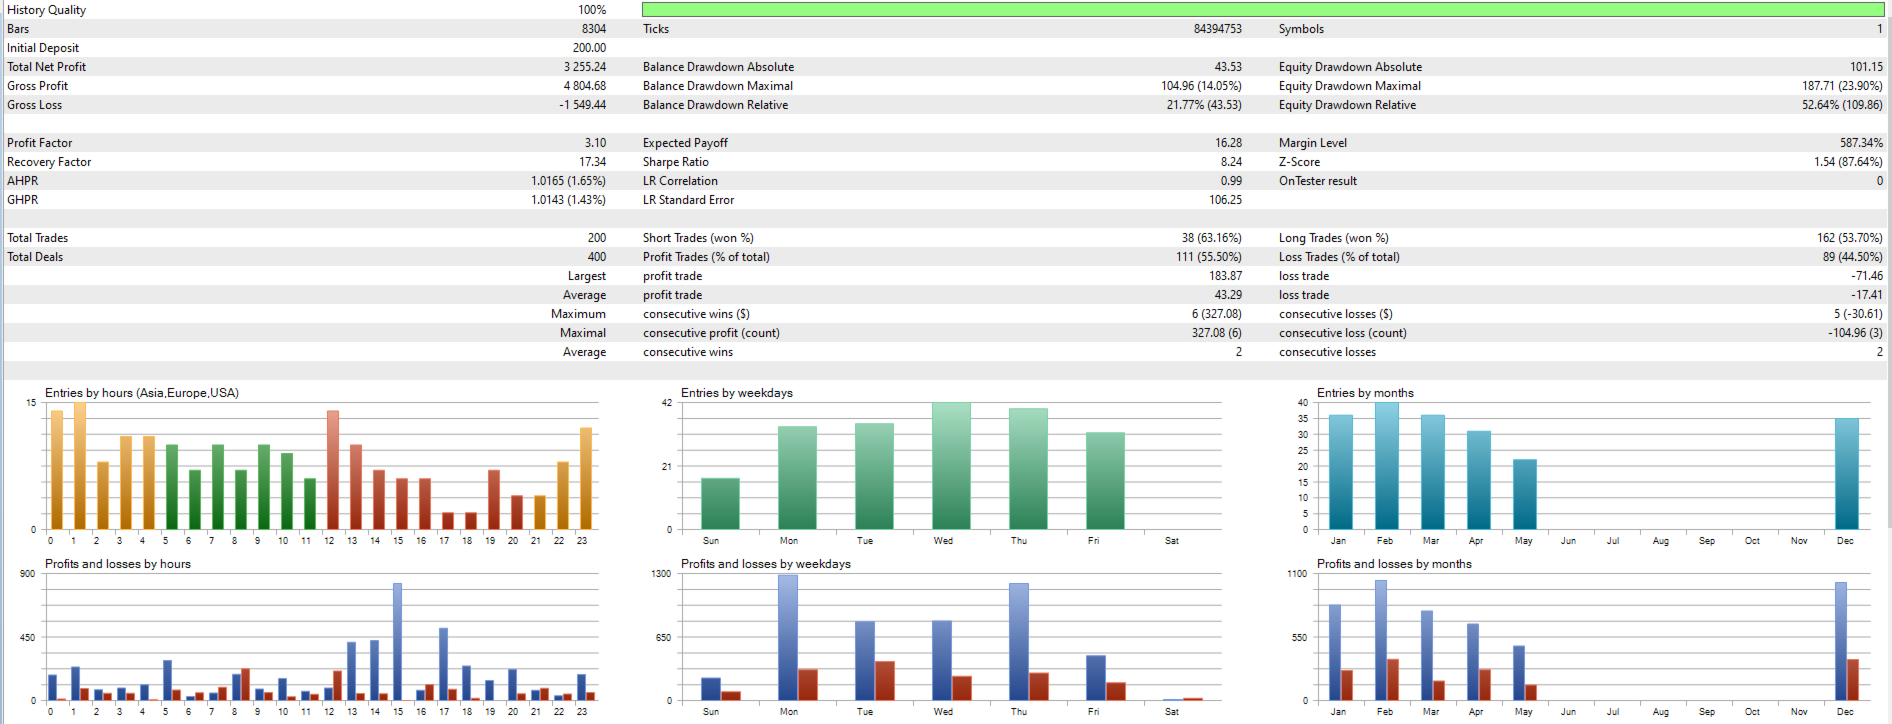Click the green History Quality progress bar
This screenshot has height=724, width=1892.
(1263, 10)
